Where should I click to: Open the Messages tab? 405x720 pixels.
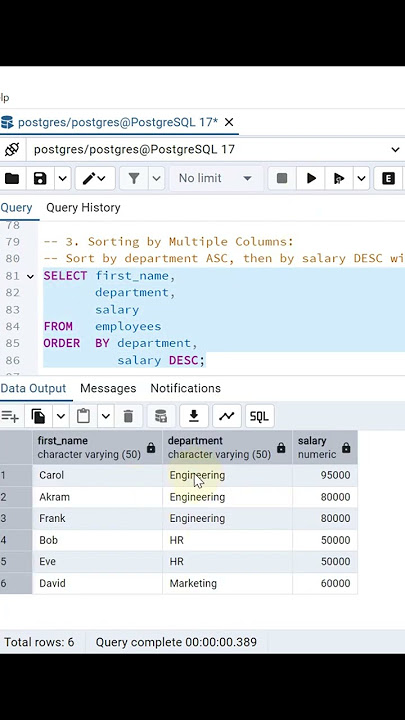coord(108,388)
